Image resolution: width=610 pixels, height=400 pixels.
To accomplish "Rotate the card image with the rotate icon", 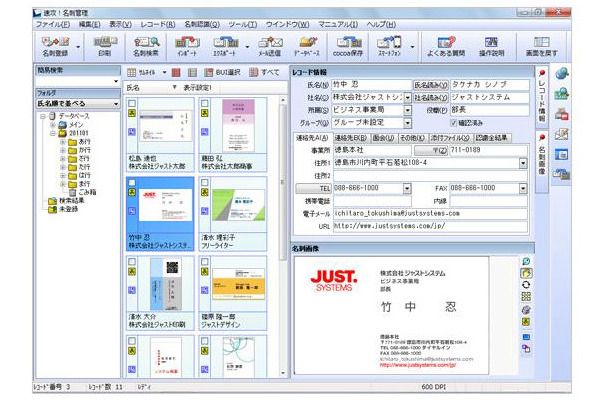I will tap(526, 285).
